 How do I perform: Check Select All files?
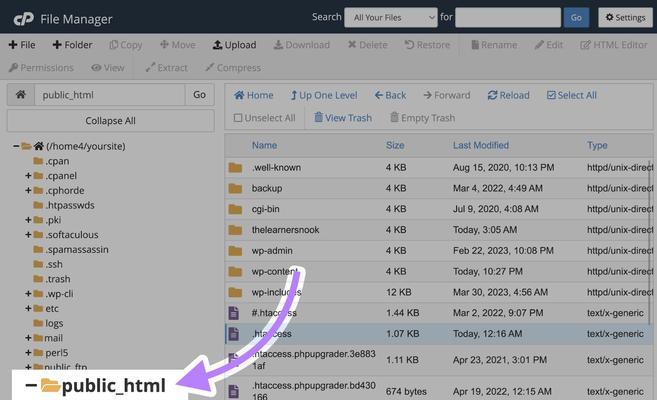click(572, 95)
